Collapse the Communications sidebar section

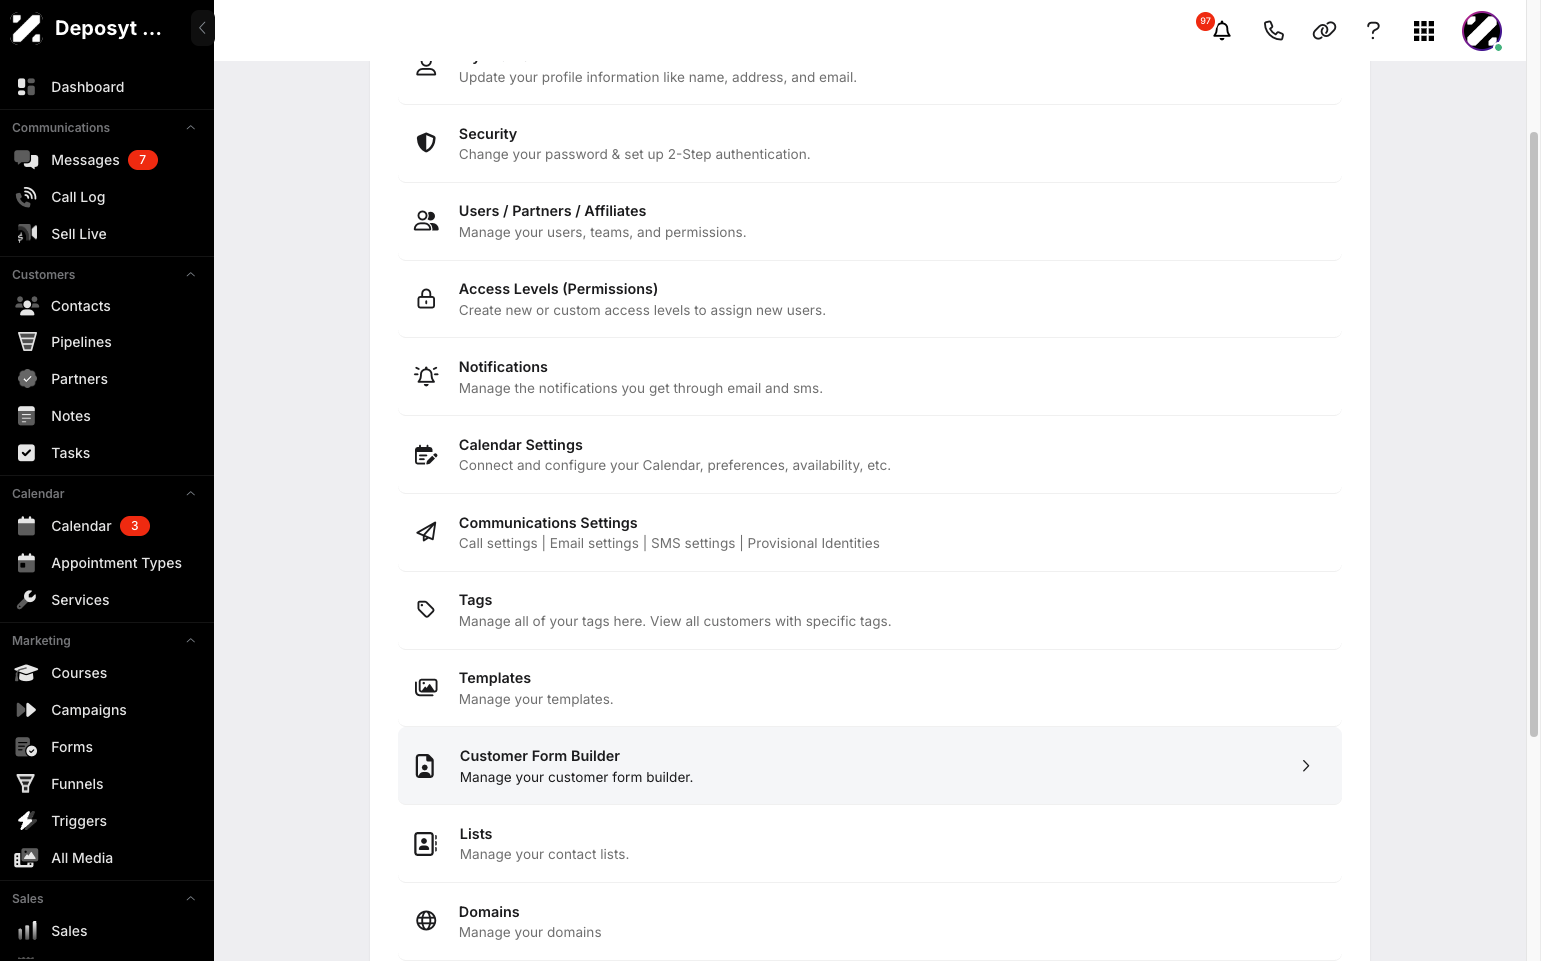point(190,128)
